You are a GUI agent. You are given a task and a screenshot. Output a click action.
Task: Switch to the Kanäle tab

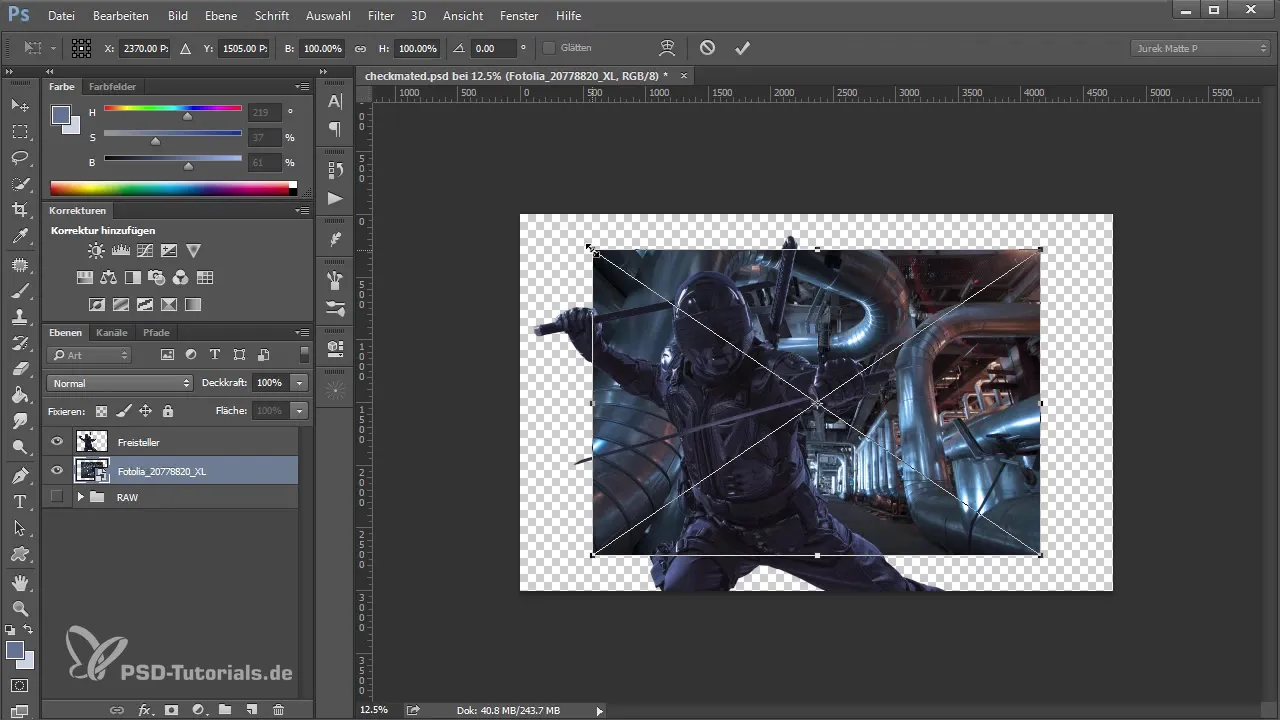click(x=112, y=332)
